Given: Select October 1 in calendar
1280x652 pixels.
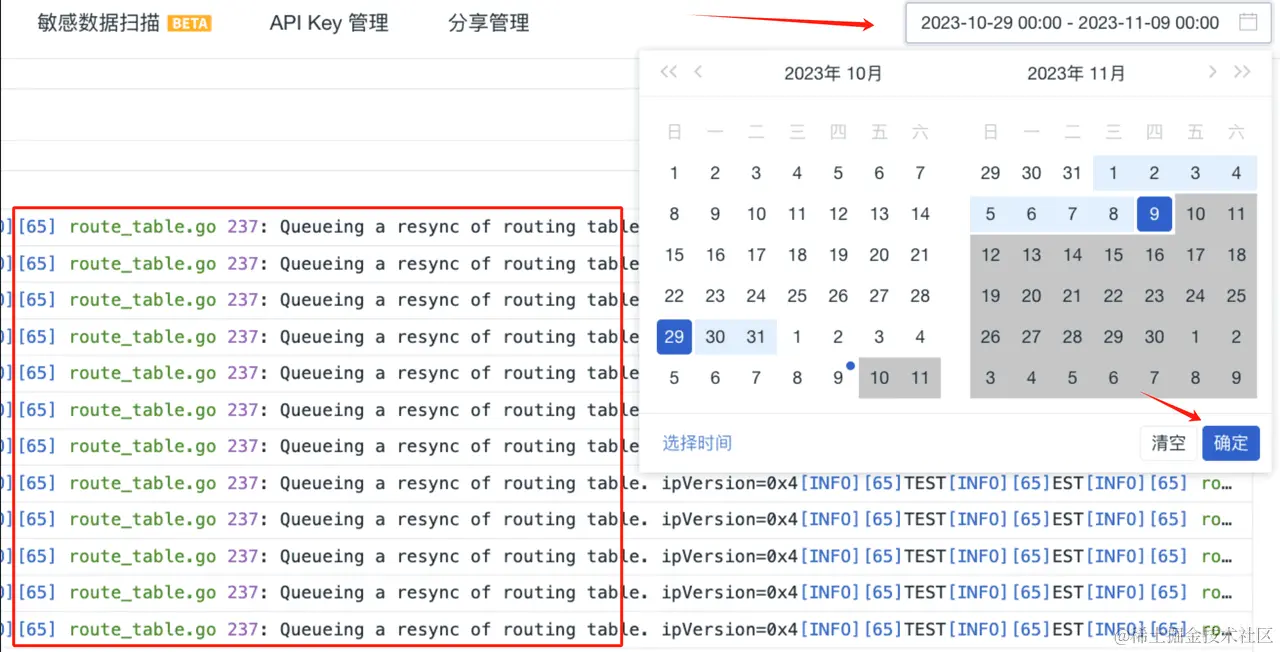Looking at the screenshot, I should tap(674, 173).
